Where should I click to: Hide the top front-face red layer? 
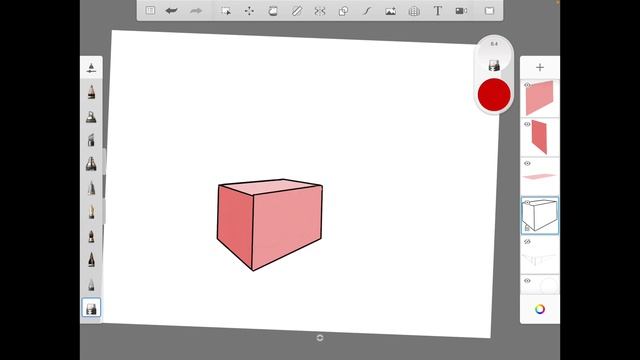click(527, 85)
